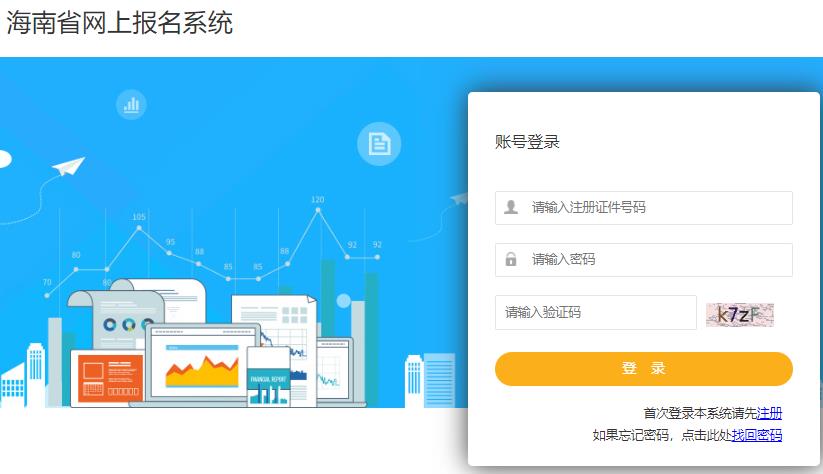The width and height of the screenshot is (823, 474).
Task: Focus the 请输入密码 password field
Action: pyautogui.click(x=643, y=260)
